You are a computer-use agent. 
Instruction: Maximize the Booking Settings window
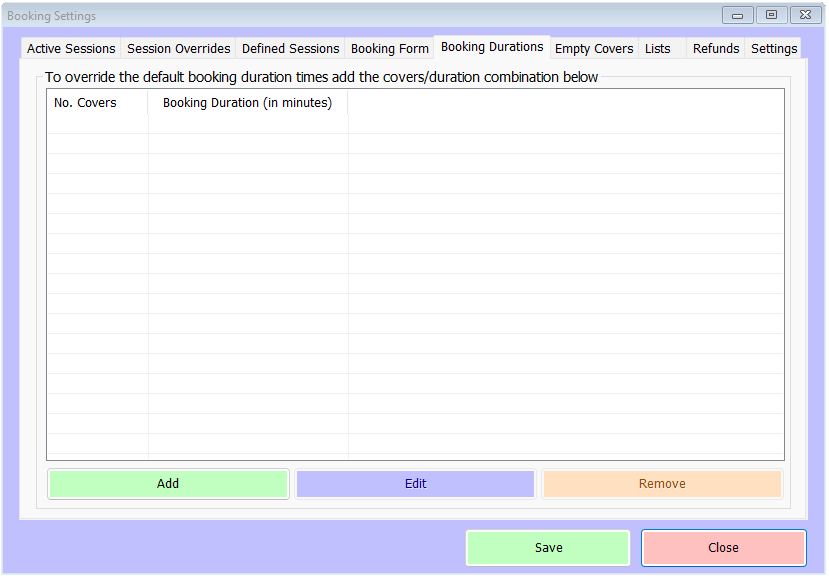pos(771,15)
